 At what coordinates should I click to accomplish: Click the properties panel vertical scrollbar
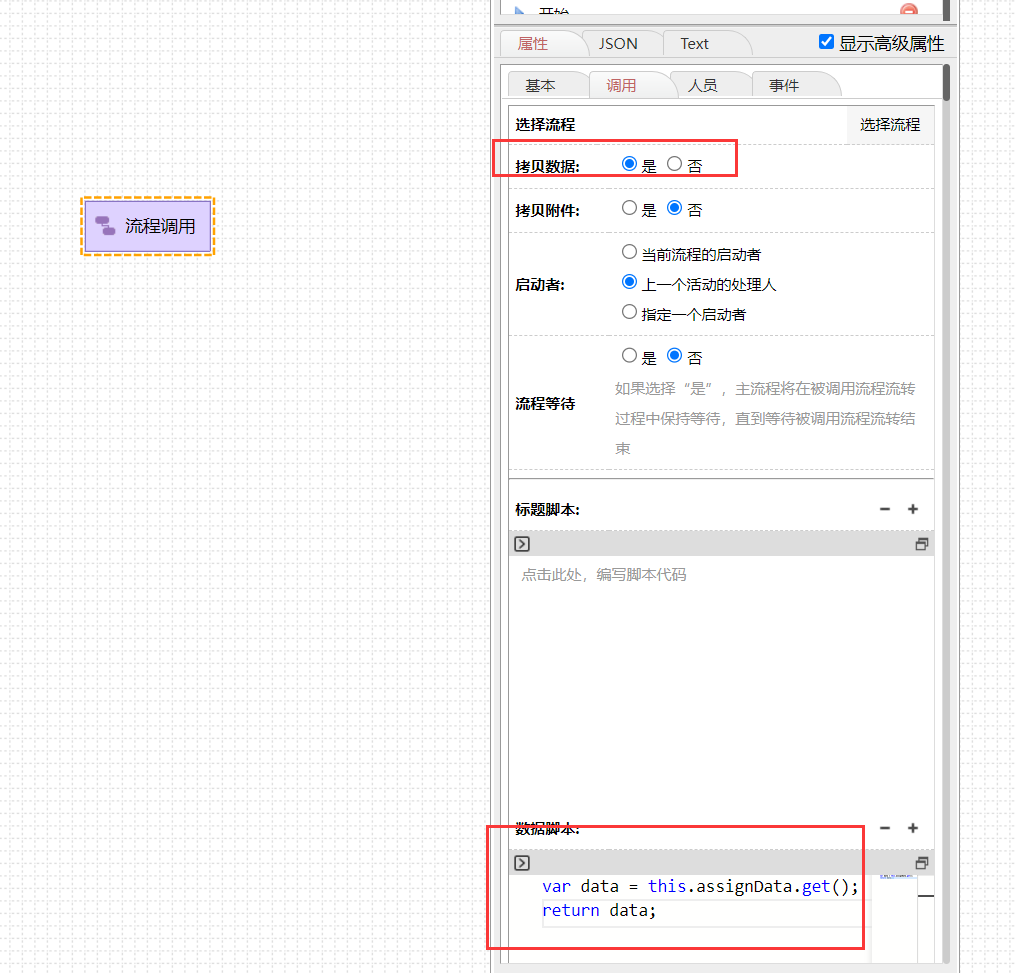(x=947, y=82)
